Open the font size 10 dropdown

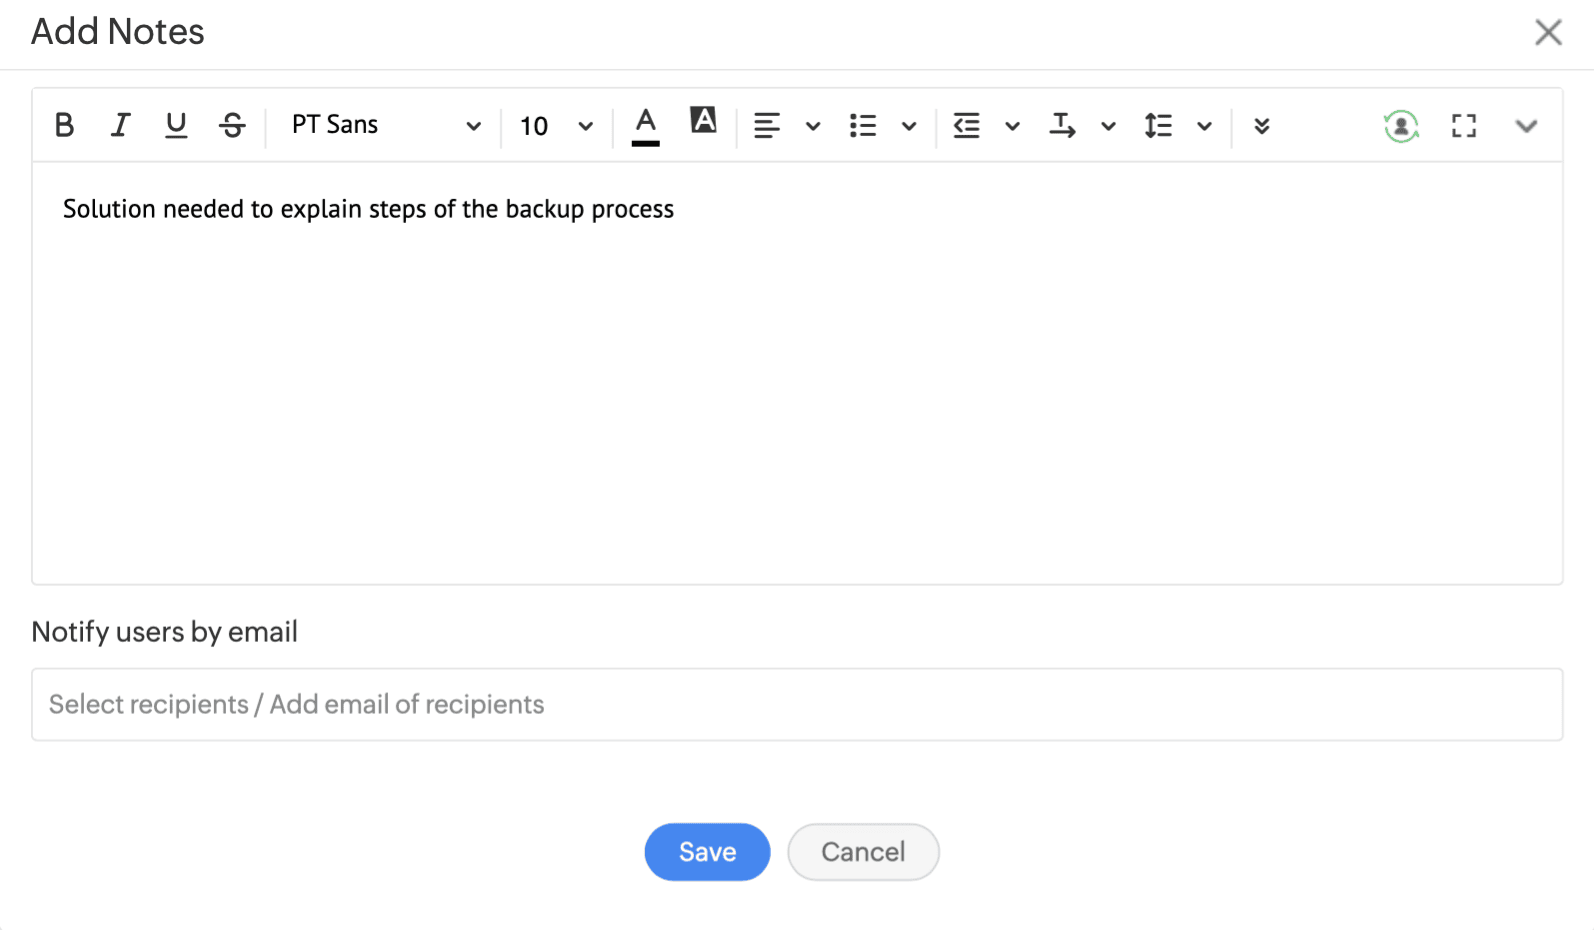555,126
